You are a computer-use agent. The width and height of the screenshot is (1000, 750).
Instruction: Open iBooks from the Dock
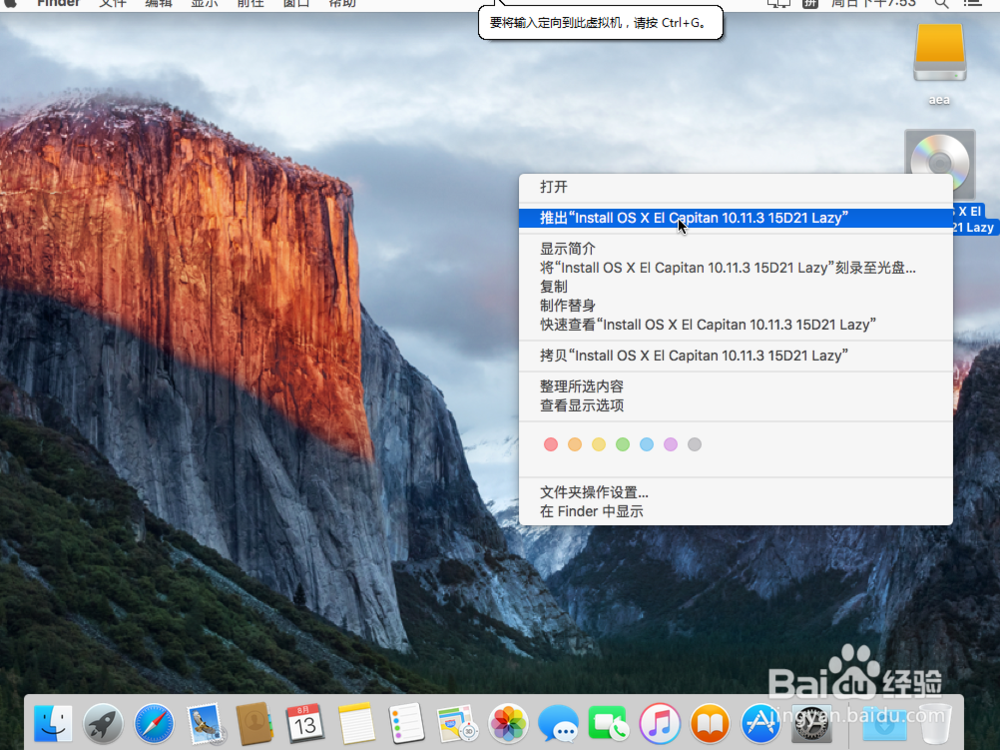click(708, 723)
